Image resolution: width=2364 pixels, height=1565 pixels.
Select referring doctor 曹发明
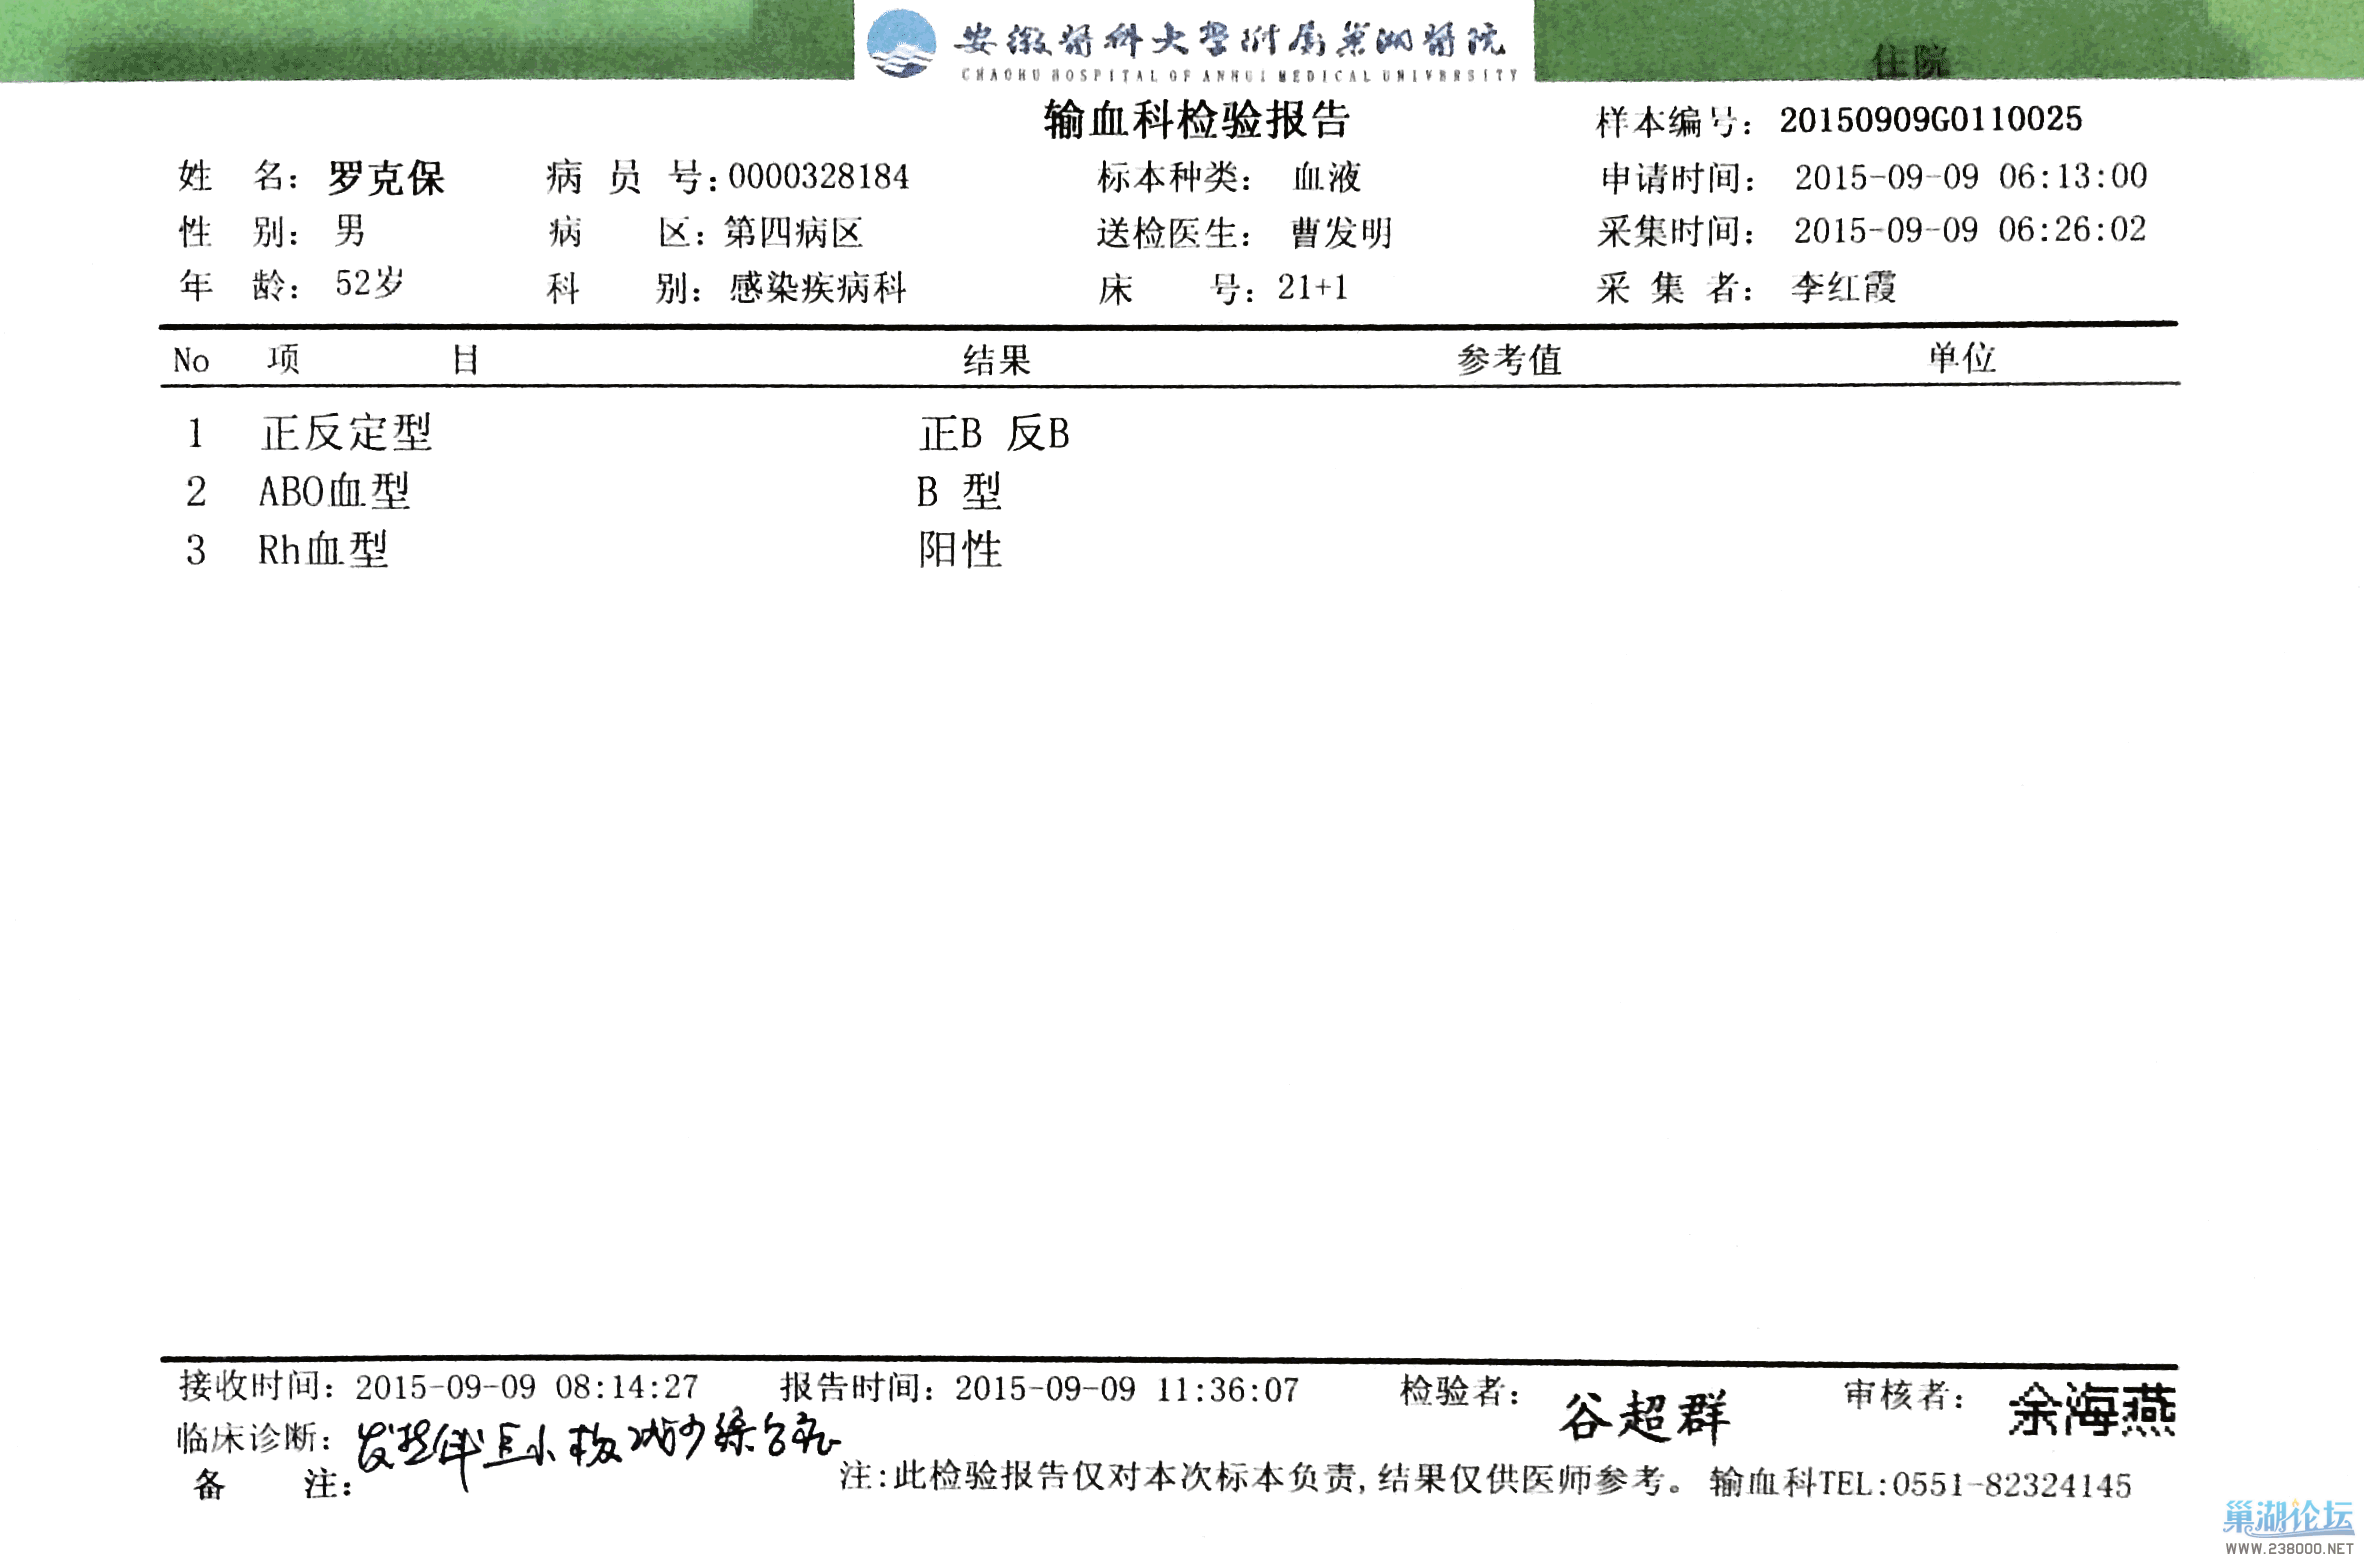1341,233
